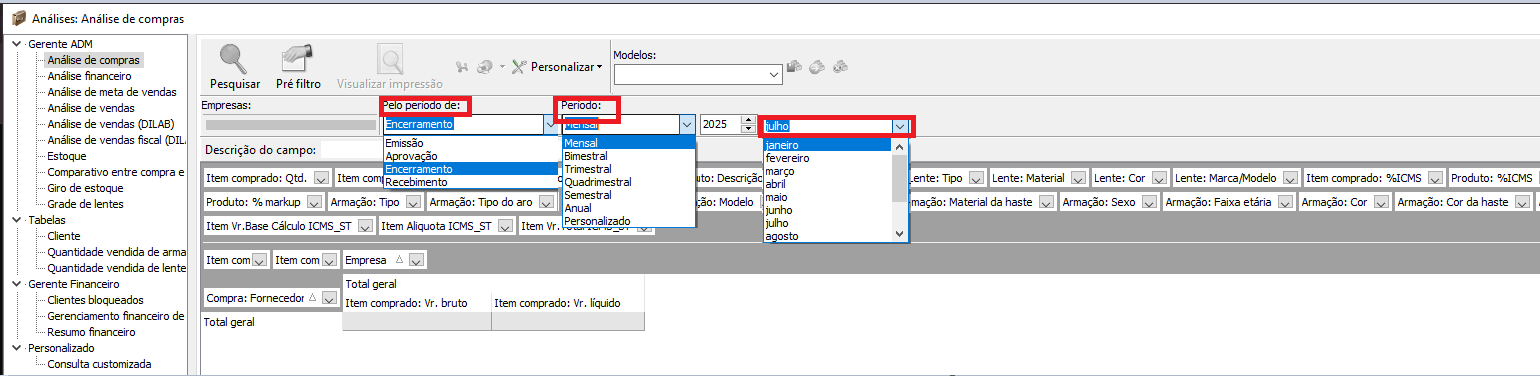This screenshot has width=1540, height=376.
Task: Select maio in the month list
Action: (827, 197)
